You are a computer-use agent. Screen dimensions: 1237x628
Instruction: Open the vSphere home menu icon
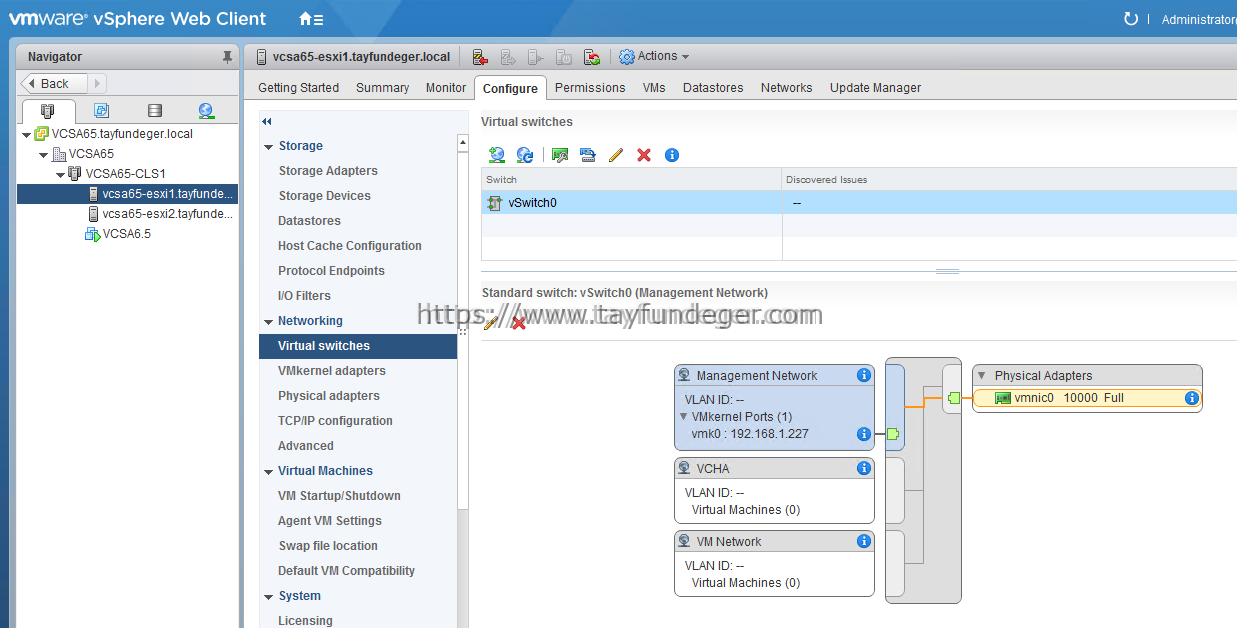click(x=311, y=19)
